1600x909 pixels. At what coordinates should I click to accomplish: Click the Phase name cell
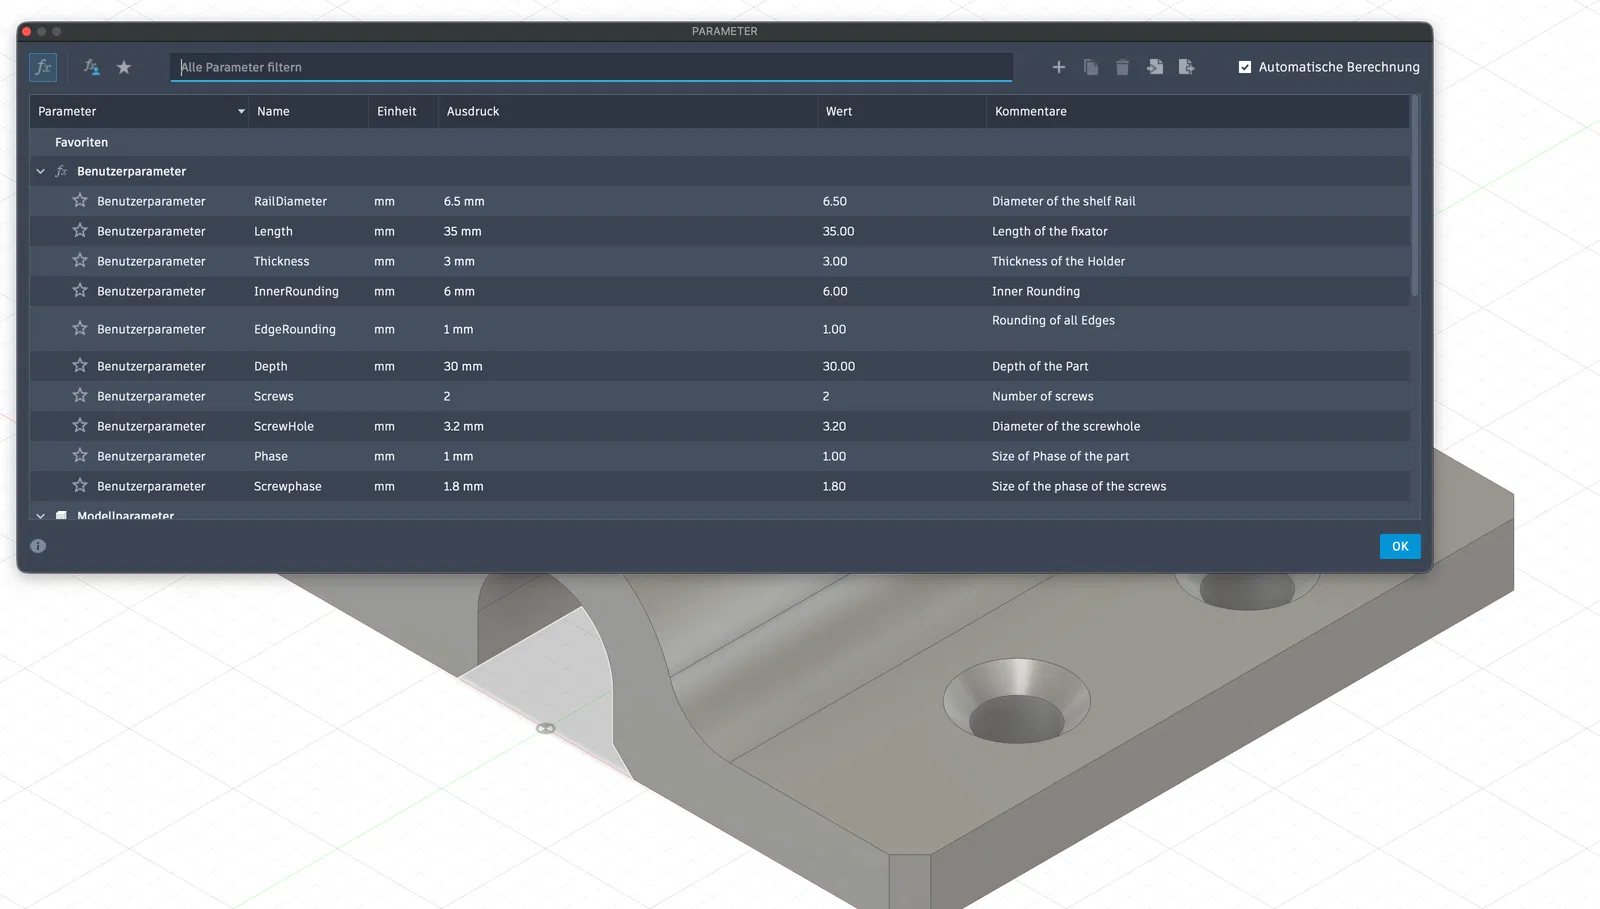(270, 456)
